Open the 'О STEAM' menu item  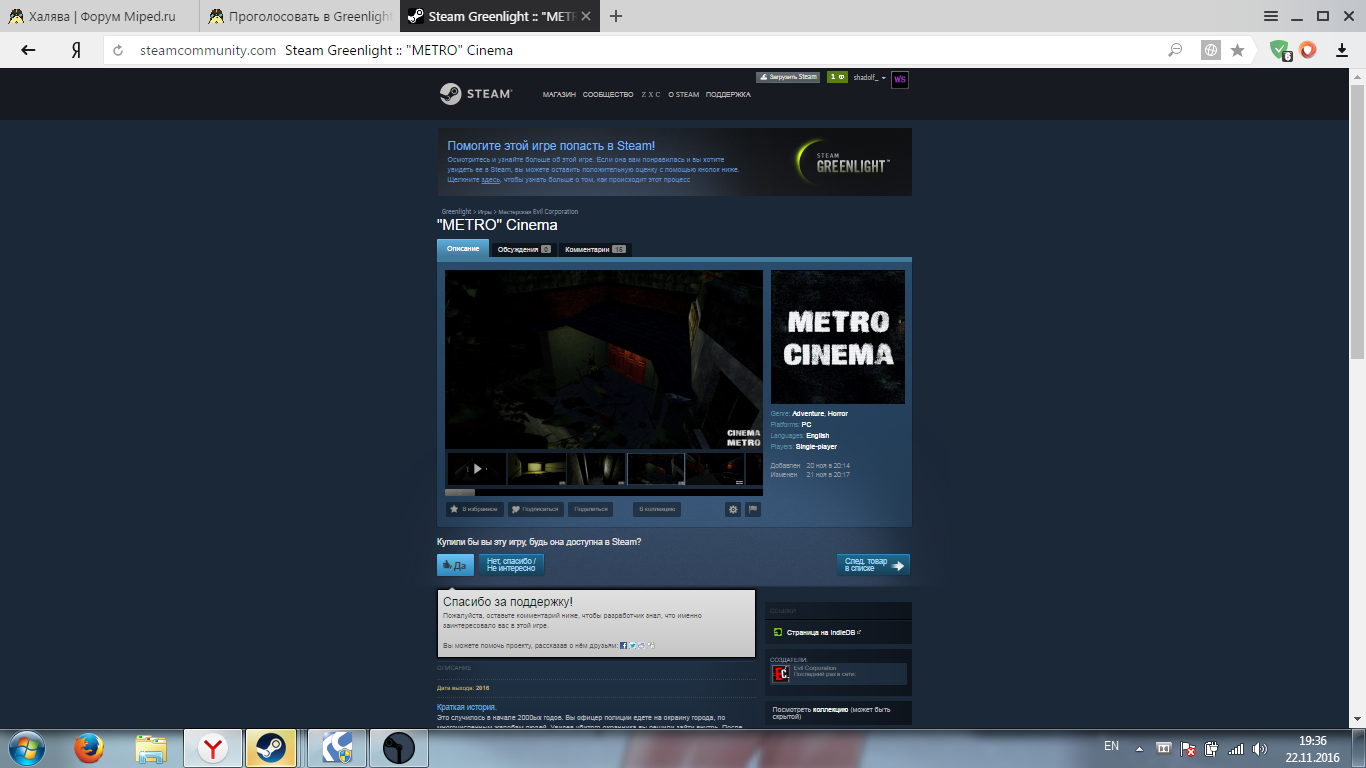[x=684, y=95]
